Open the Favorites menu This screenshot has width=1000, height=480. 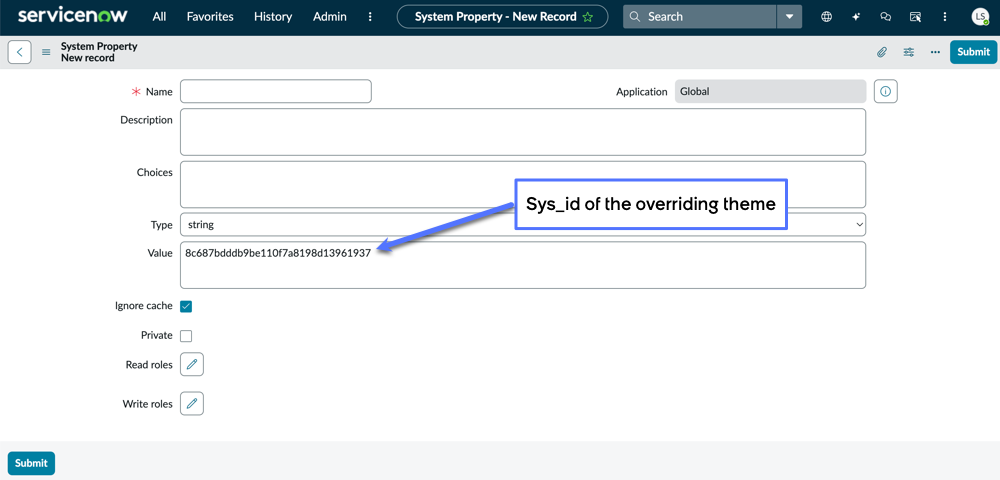tap(210, 17)
